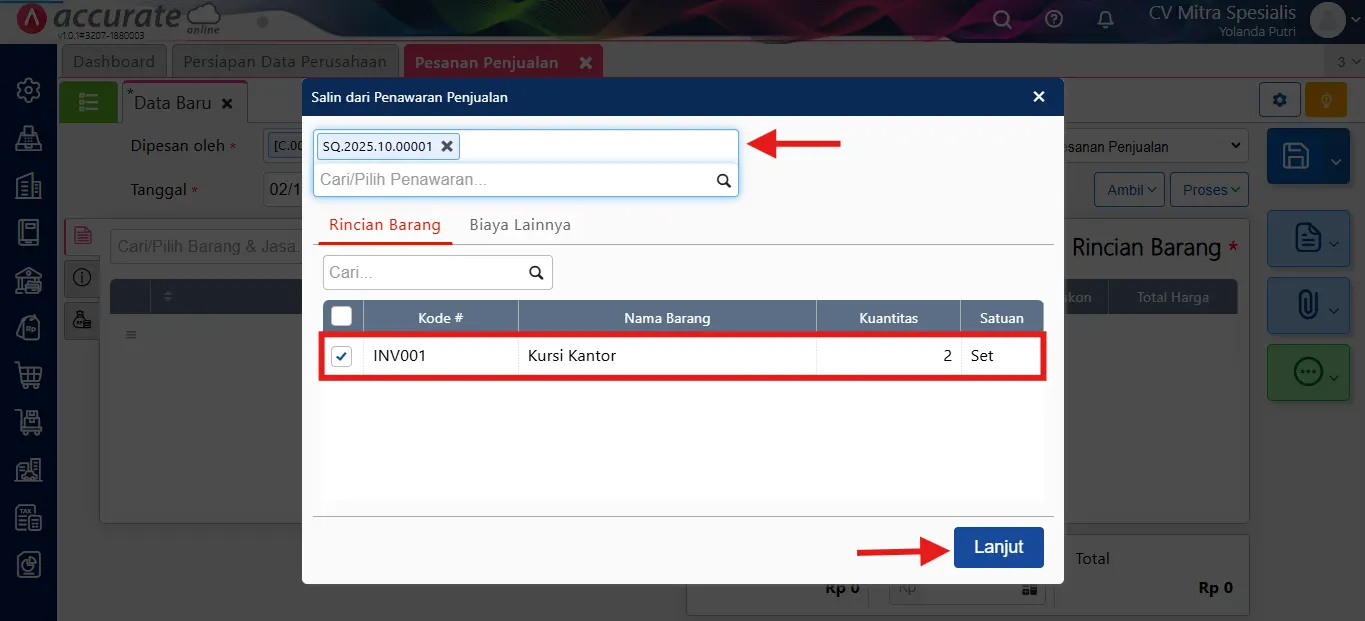The height and width of the screenshot is (621, 1365).
Task: Switch to the Dashboard tab
Action: tap(114, 62)
